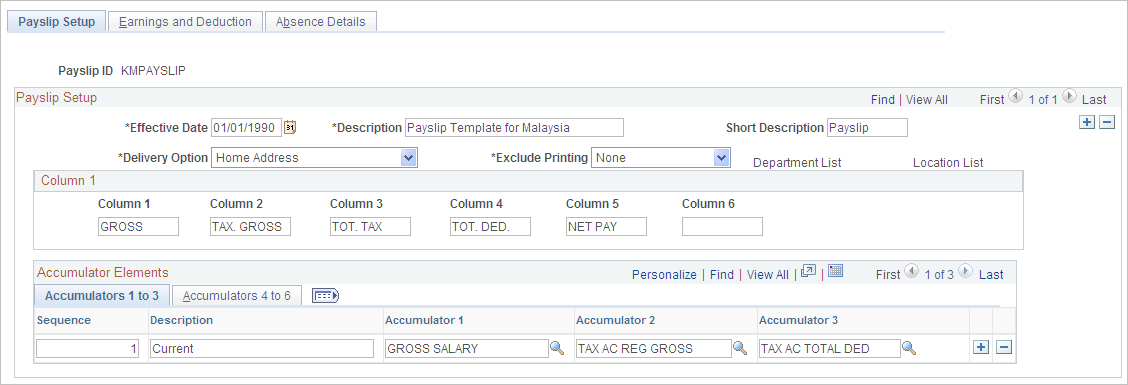This screenshot has width=1128, height=385.
Task: Click the Column 2 TAX. GROSS field
Action: [250, 227]
